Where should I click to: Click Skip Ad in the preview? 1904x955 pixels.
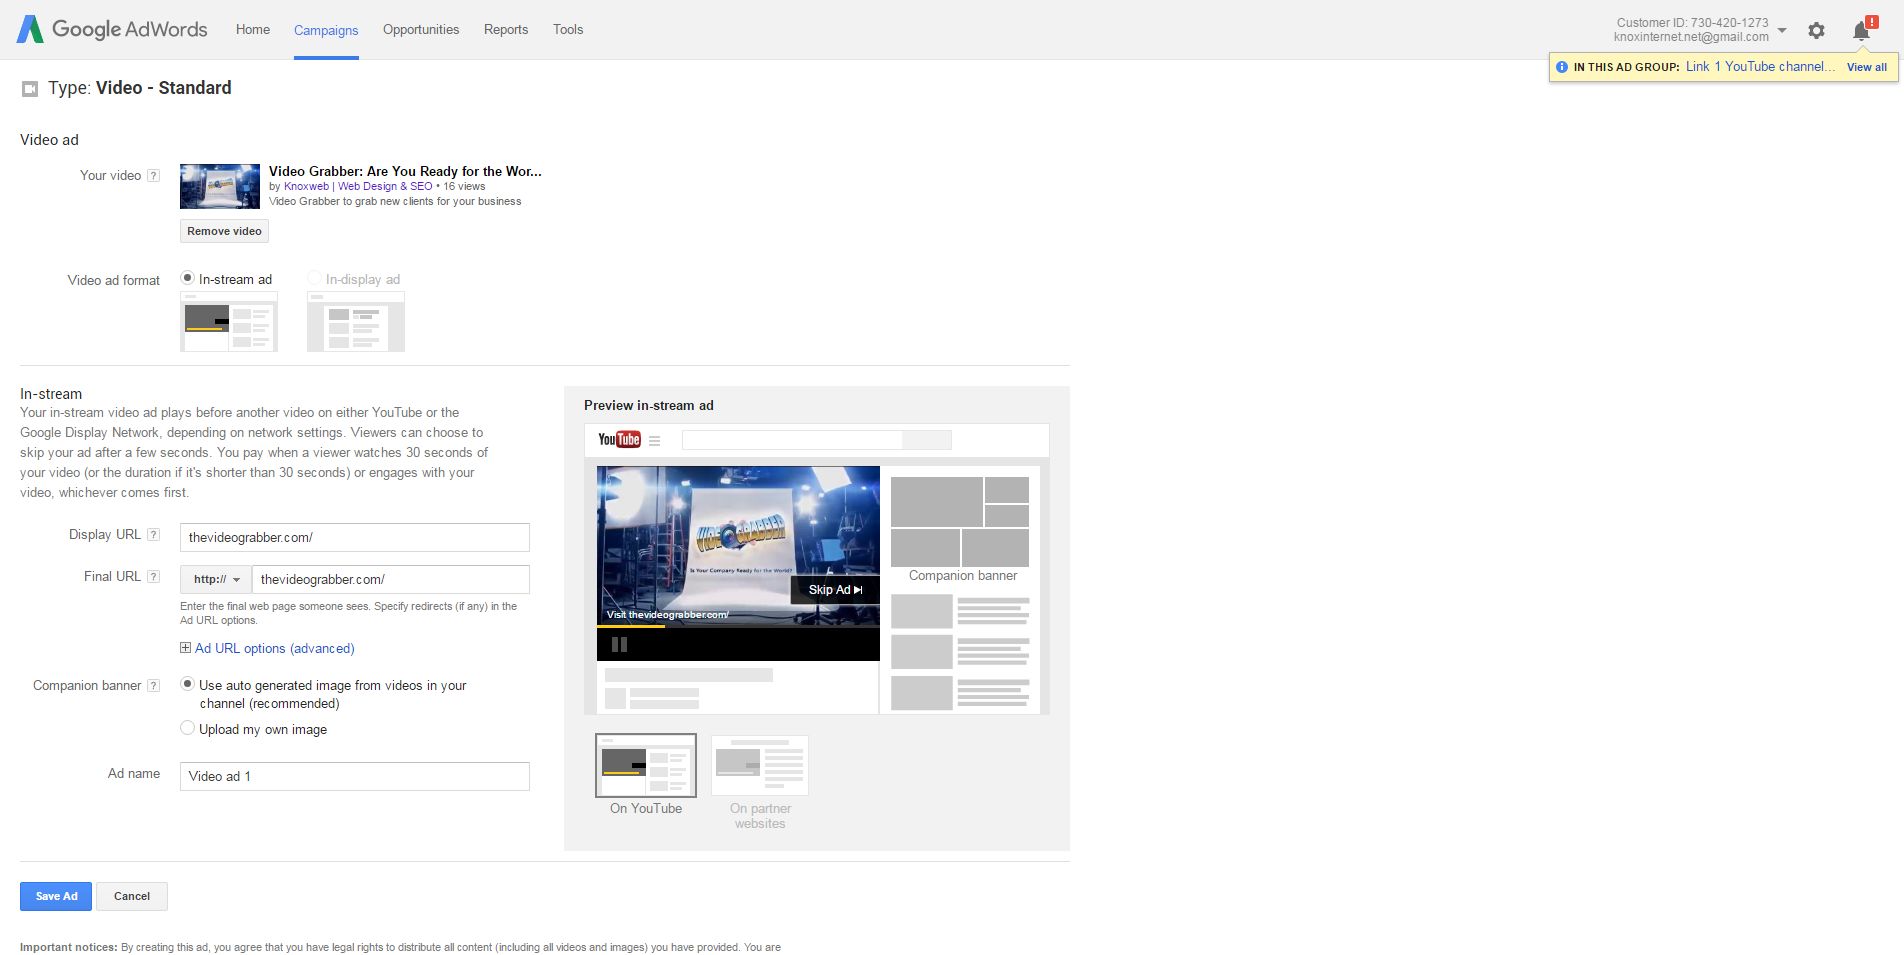coord(835,590)
